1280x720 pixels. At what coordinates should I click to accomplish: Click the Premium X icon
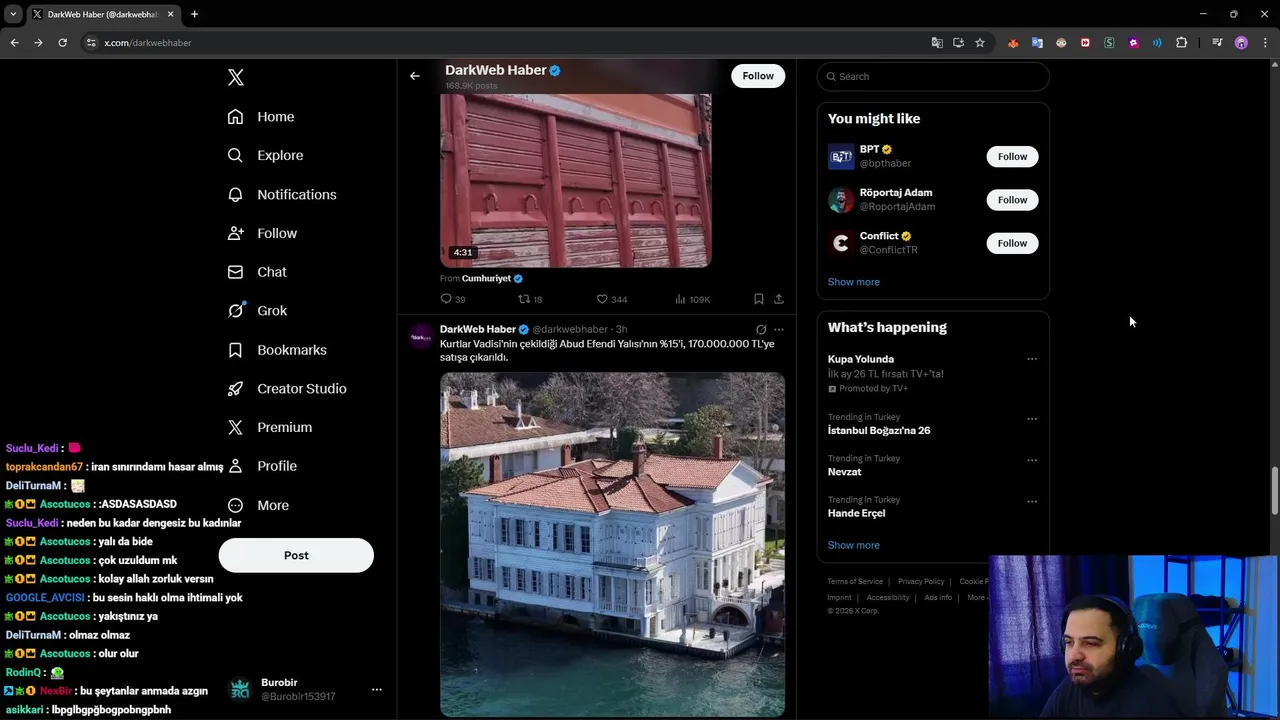point(235,427)
